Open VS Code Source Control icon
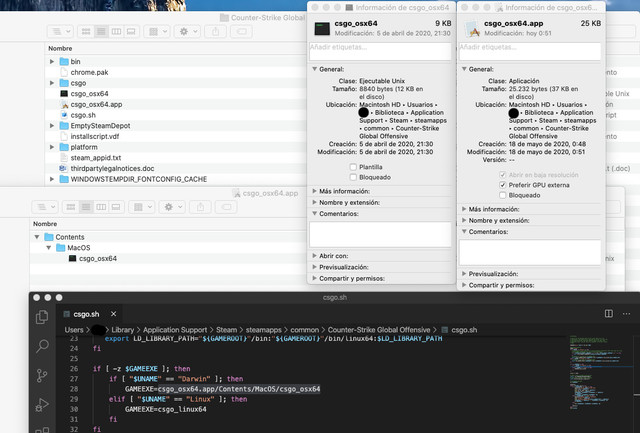Viewport: 640px width, 433px height. pyautogui.click(x=42, y=375)
